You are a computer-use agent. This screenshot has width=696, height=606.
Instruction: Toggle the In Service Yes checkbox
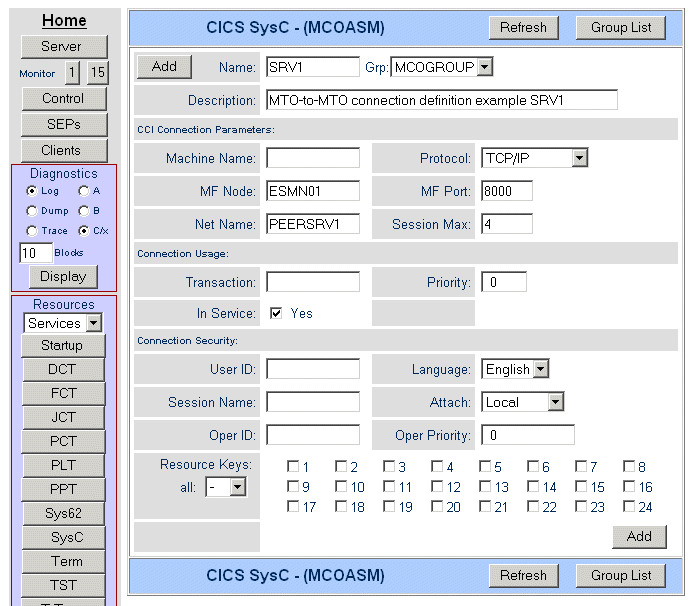tap(277, 313)
